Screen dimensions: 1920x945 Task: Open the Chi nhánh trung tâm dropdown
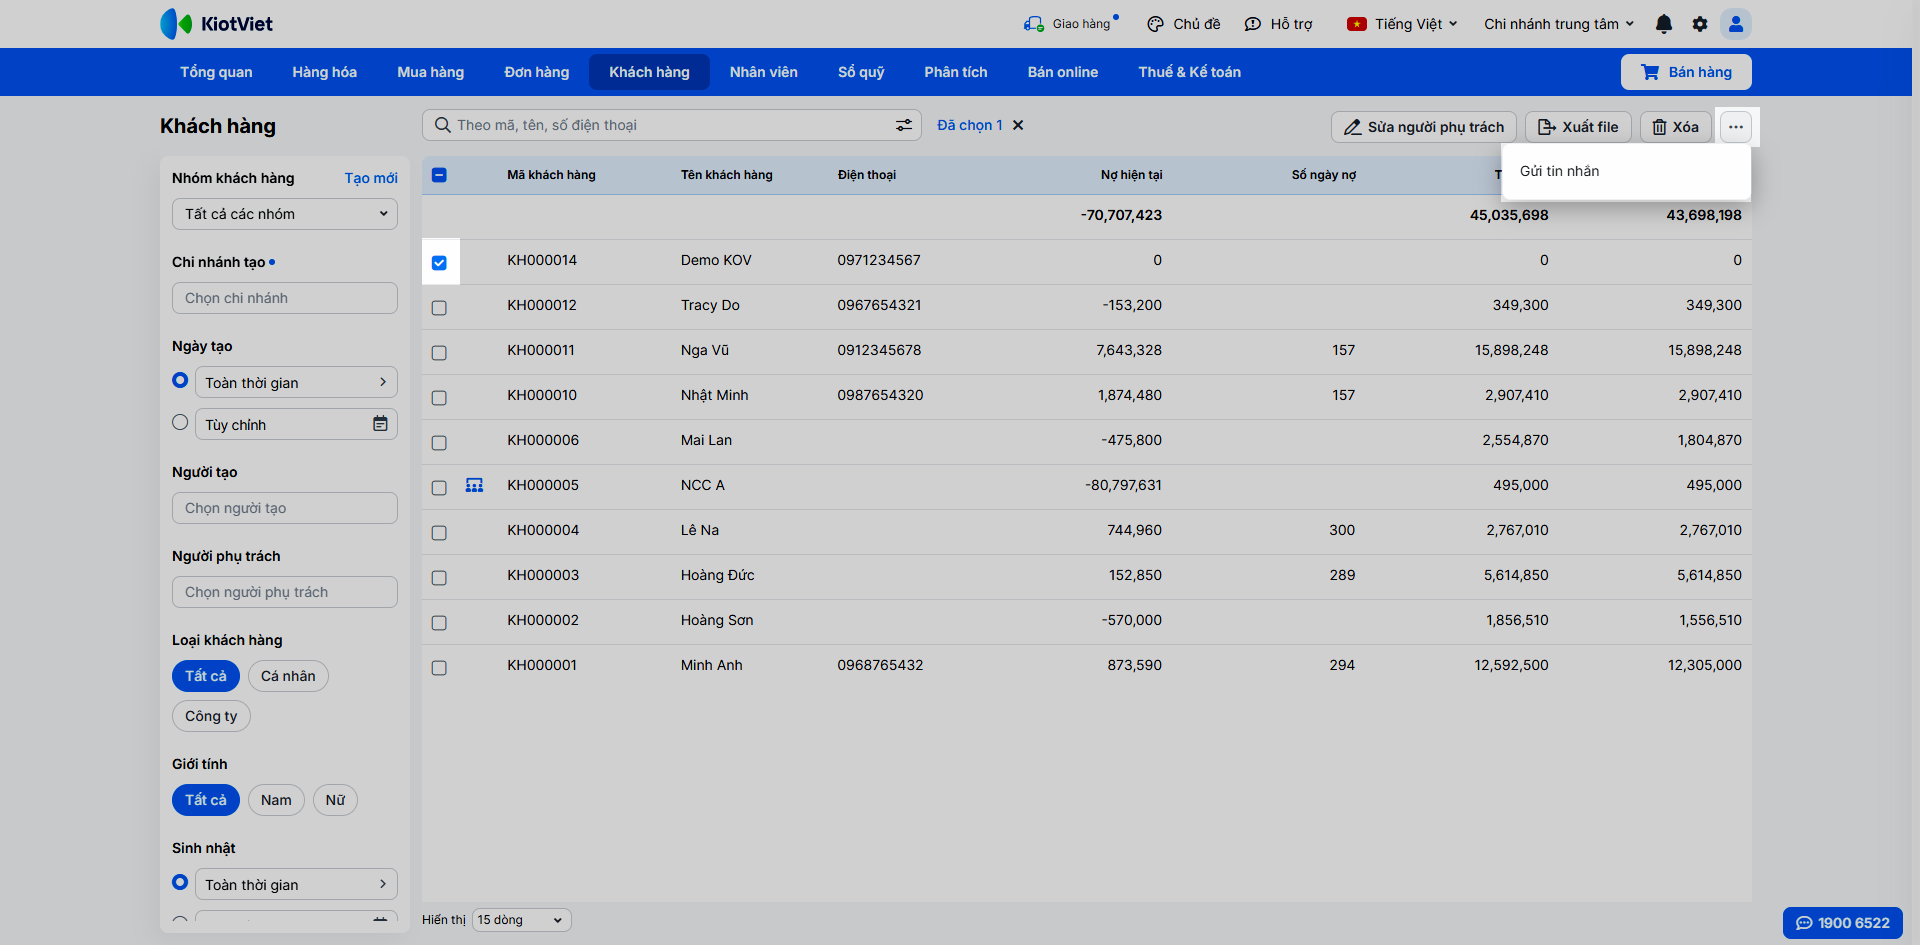[x=1559, y=24]
